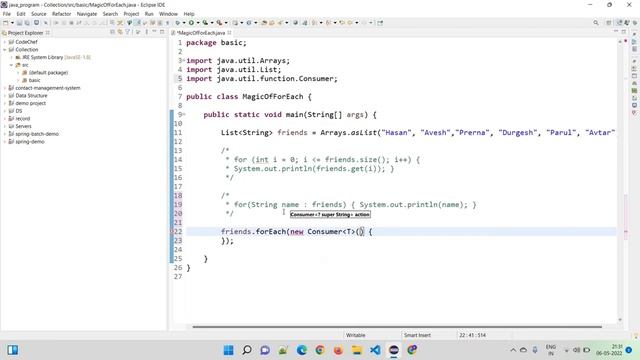Toggle Link with Editor in Project Explorer
640x360 pixels.
point(120,32)
